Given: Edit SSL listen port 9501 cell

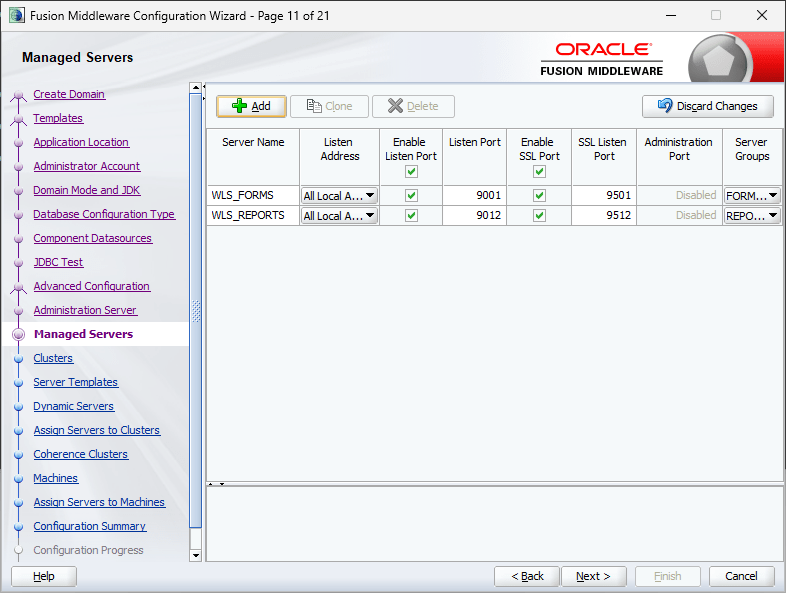Looking at the screenshot, I should [x=604, y=195].
